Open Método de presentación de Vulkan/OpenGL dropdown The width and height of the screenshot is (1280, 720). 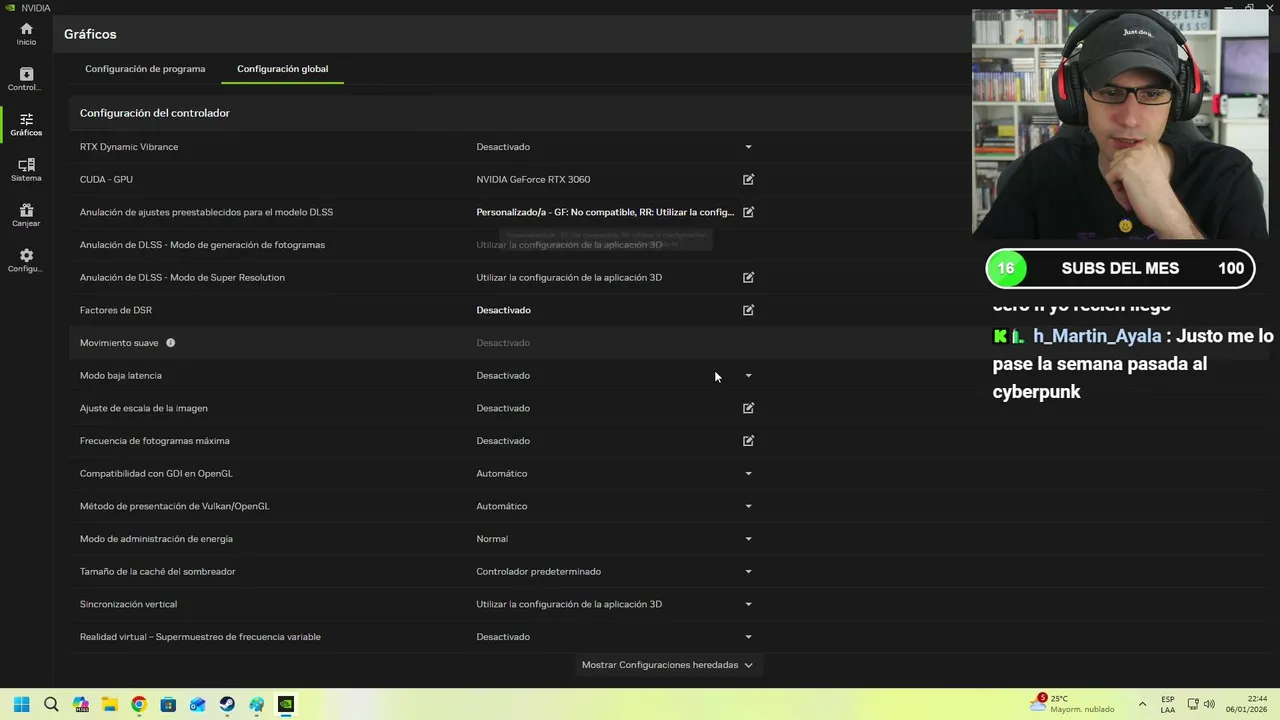[748, 506]
